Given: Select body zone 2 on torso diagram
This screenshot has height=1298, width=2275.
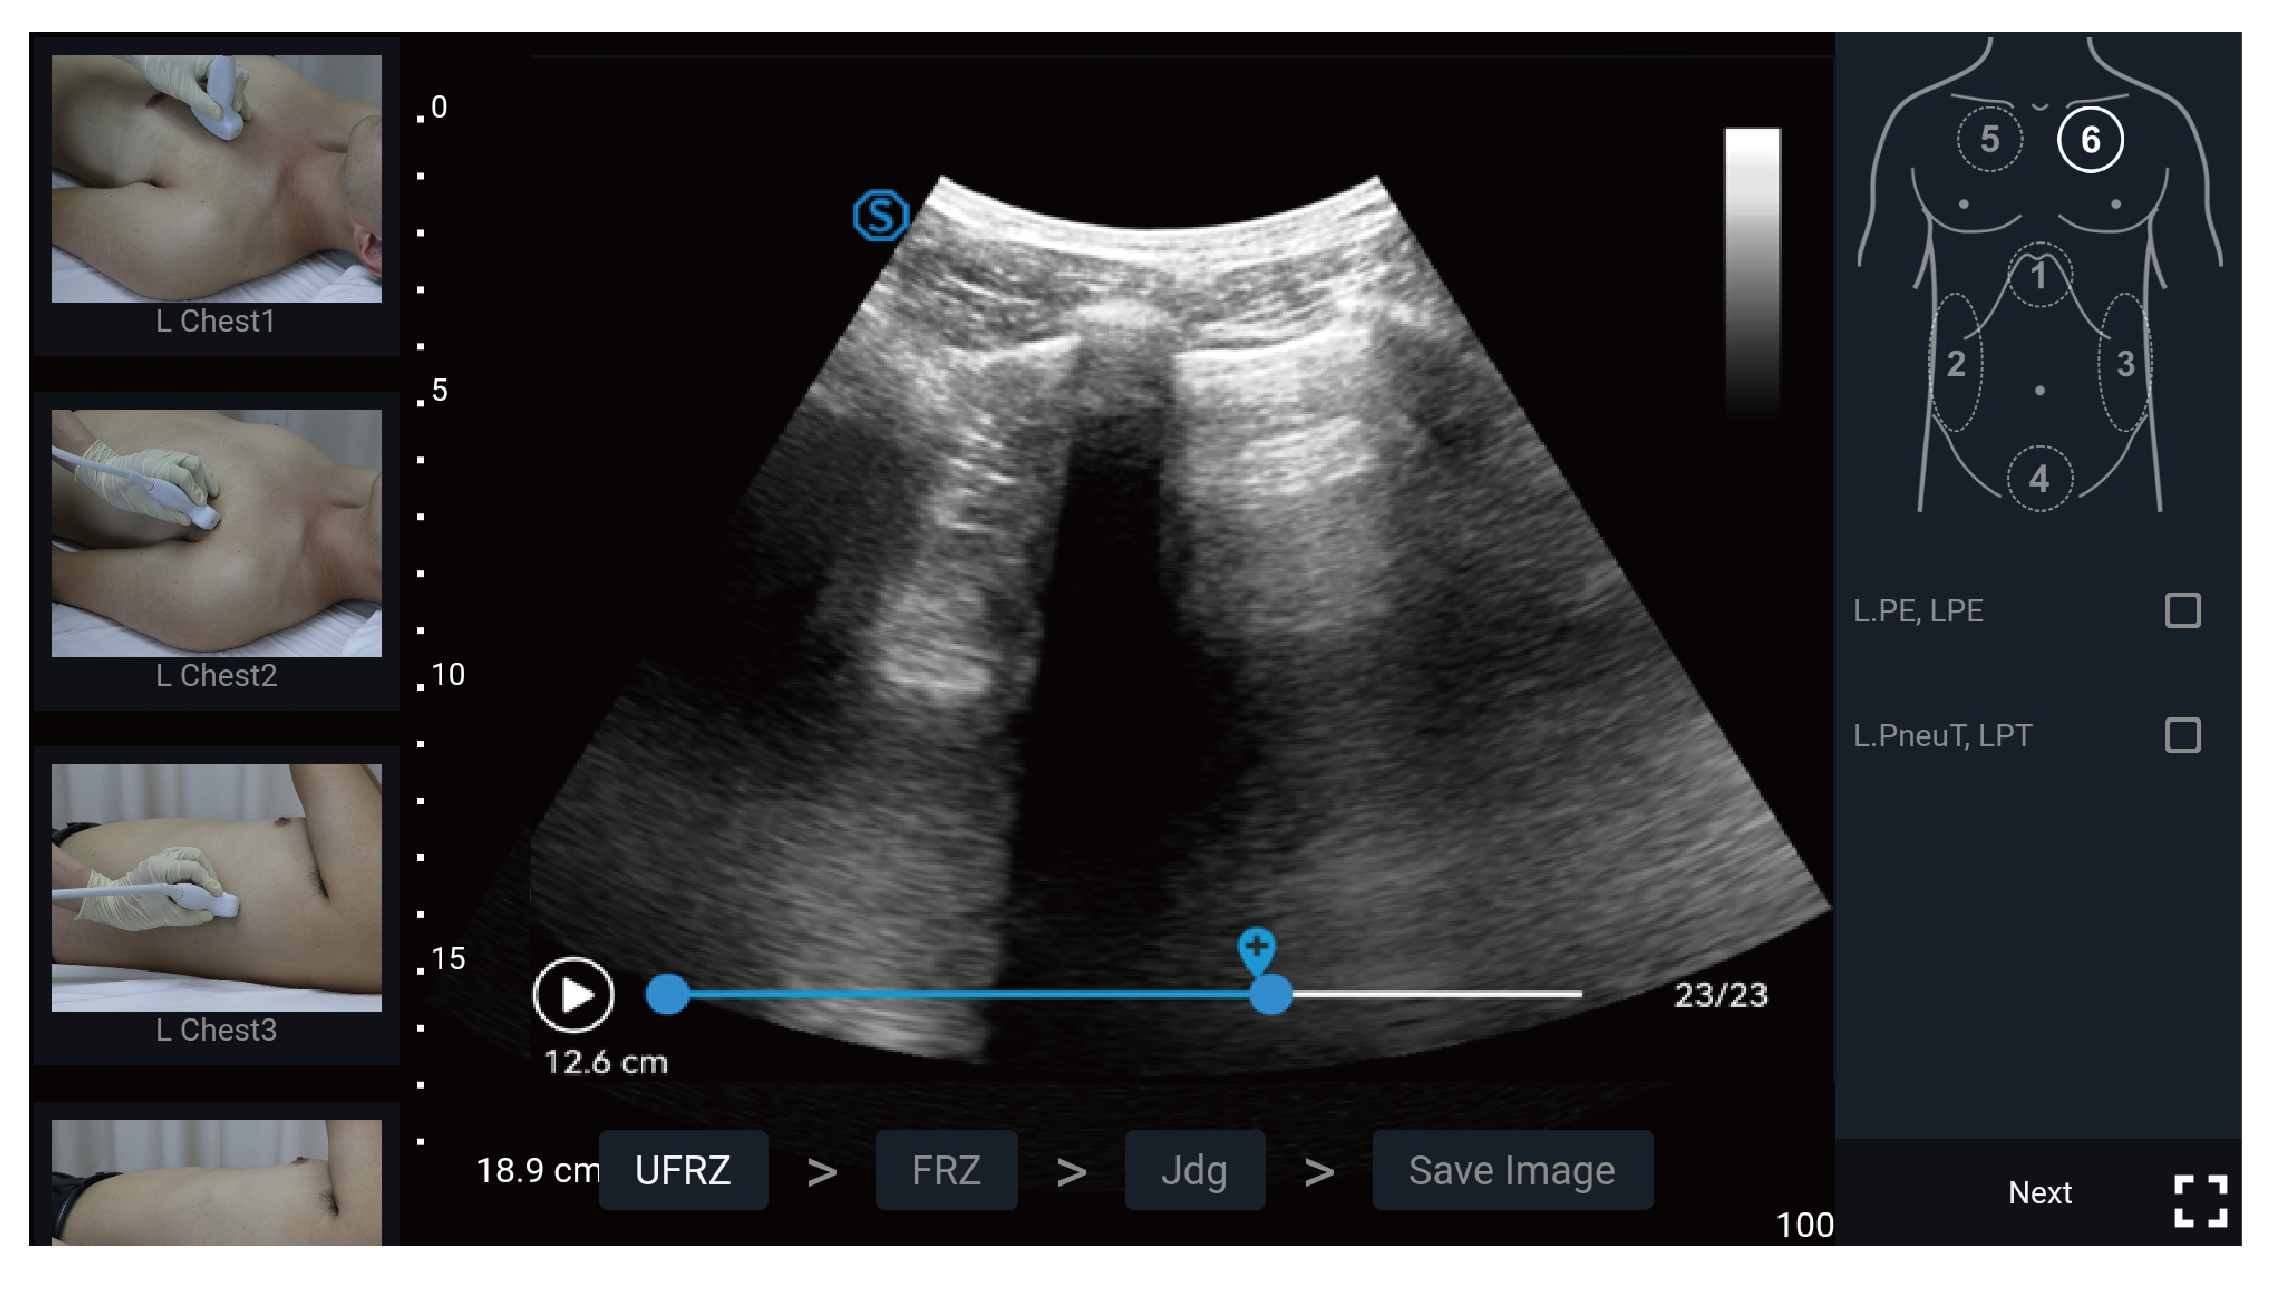Looking at the screenshot, I should [x=1956, y=363].
